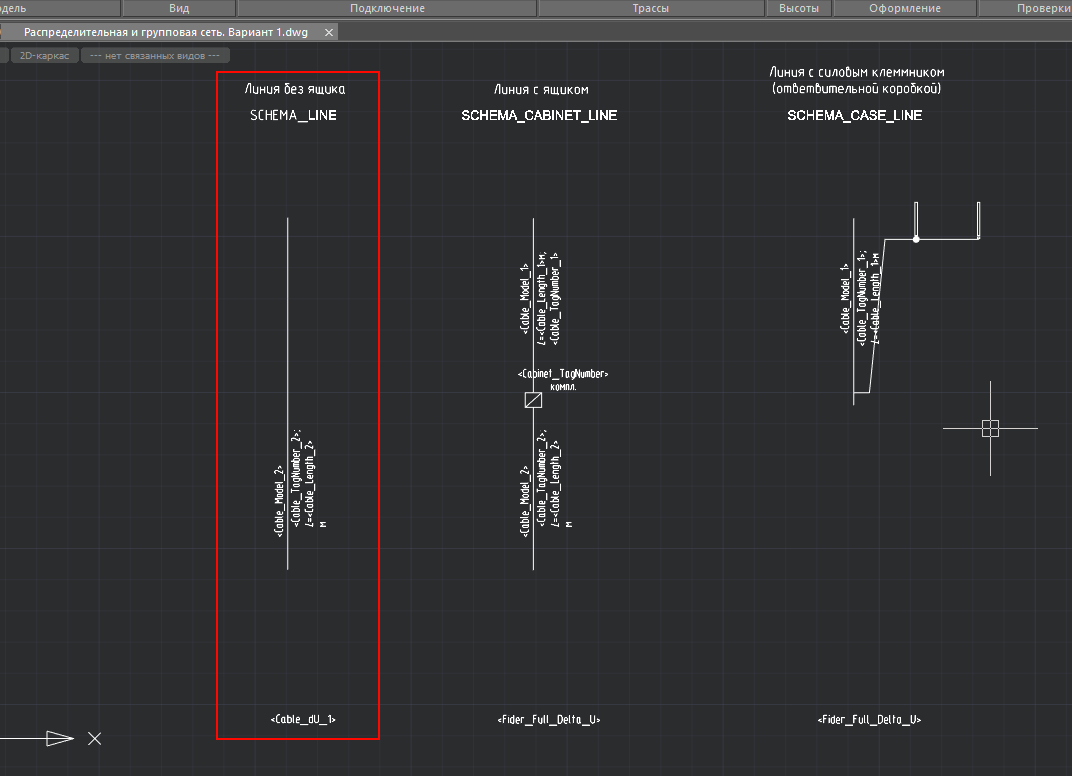Click the 'нет связанных видов' viewport control
This screenshot has width=1072, height=776.
[x=153, y=56]
